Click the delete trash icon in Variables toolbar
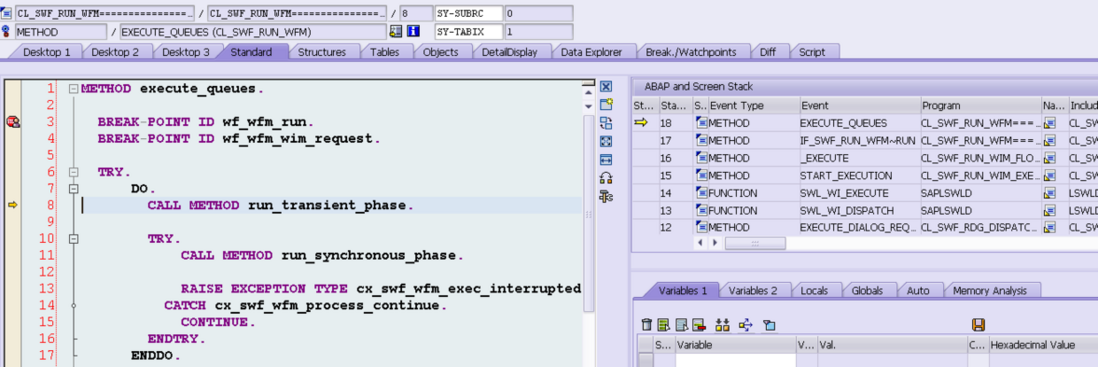The width and height of the screenshot is (1098, 367). click(647, 324)
